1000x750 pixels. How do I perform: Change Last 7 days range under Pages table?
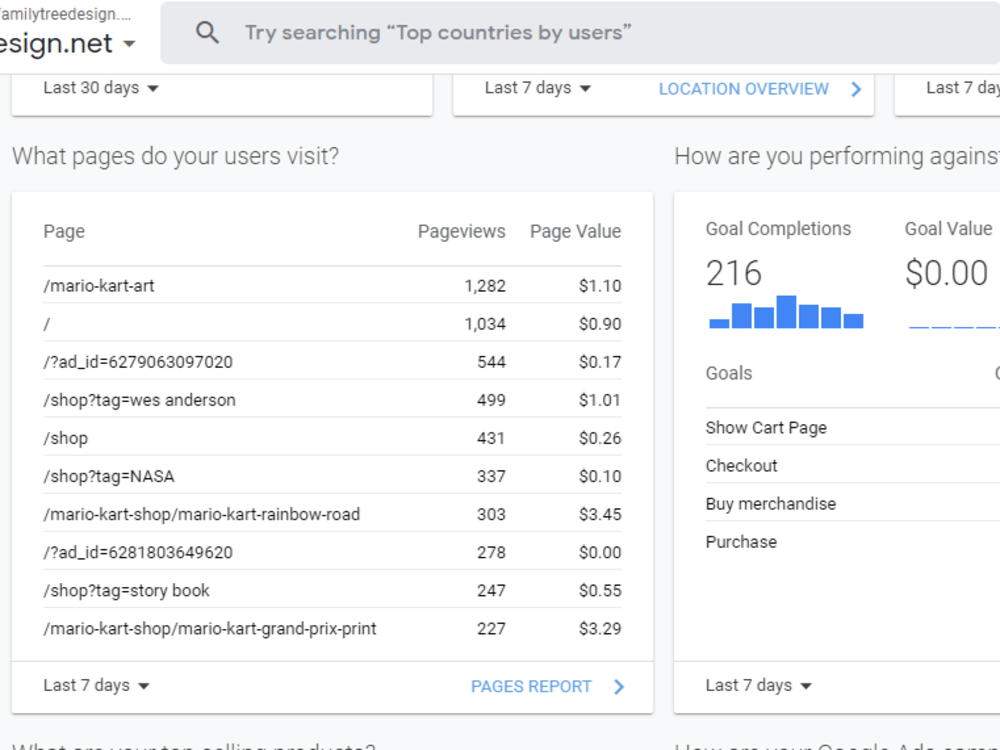(96, 686)
